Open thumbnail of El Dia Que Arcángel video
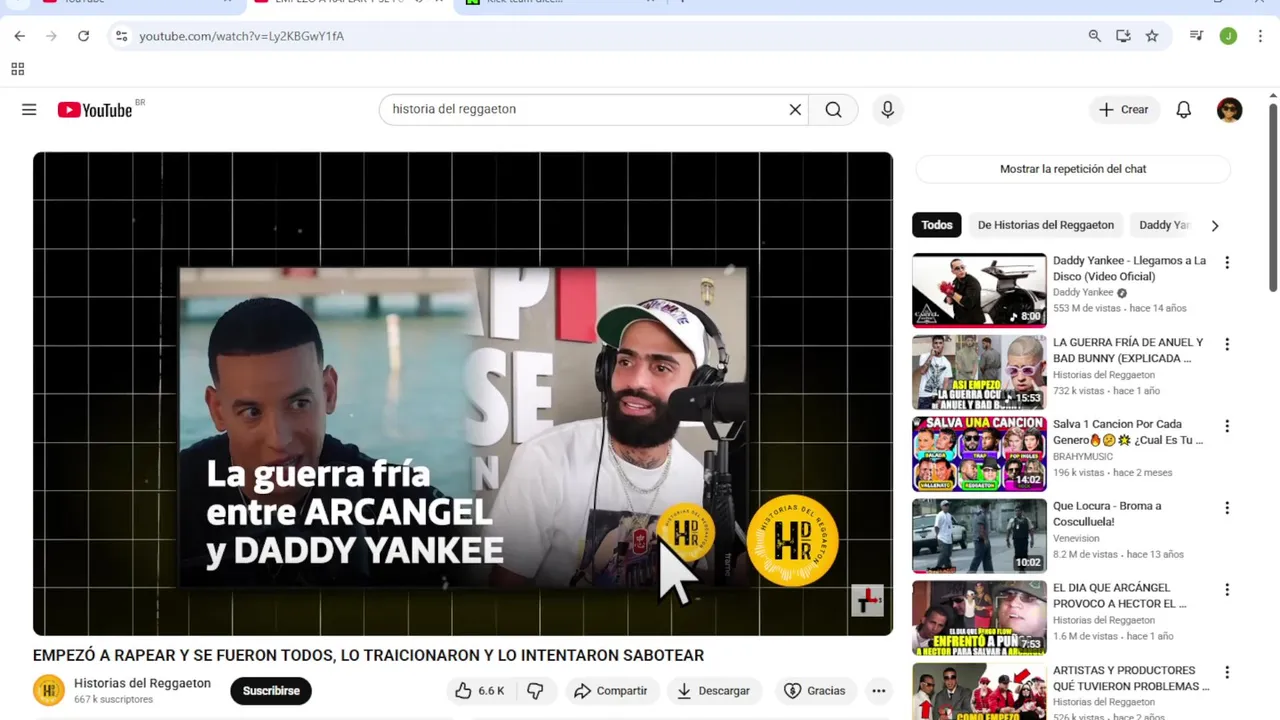 (979, 618)
